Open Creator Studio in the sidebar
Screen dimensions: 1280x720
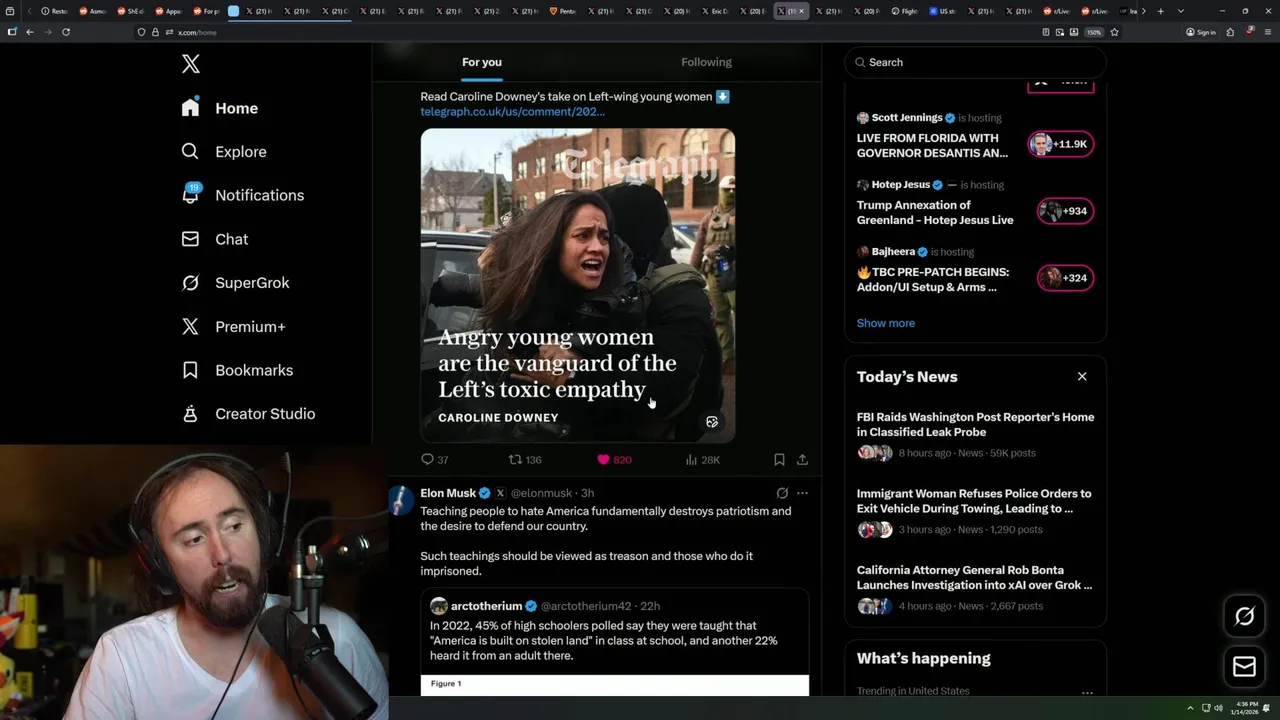click(248, 414)
